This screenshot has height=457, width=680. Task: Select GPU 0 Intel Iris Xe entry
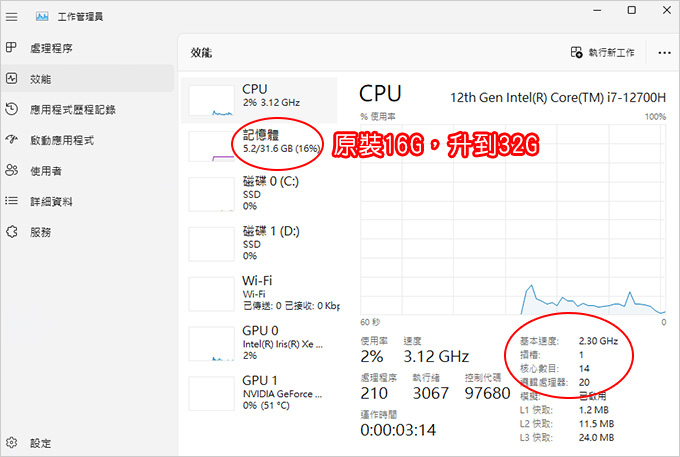tap(259, 343)
